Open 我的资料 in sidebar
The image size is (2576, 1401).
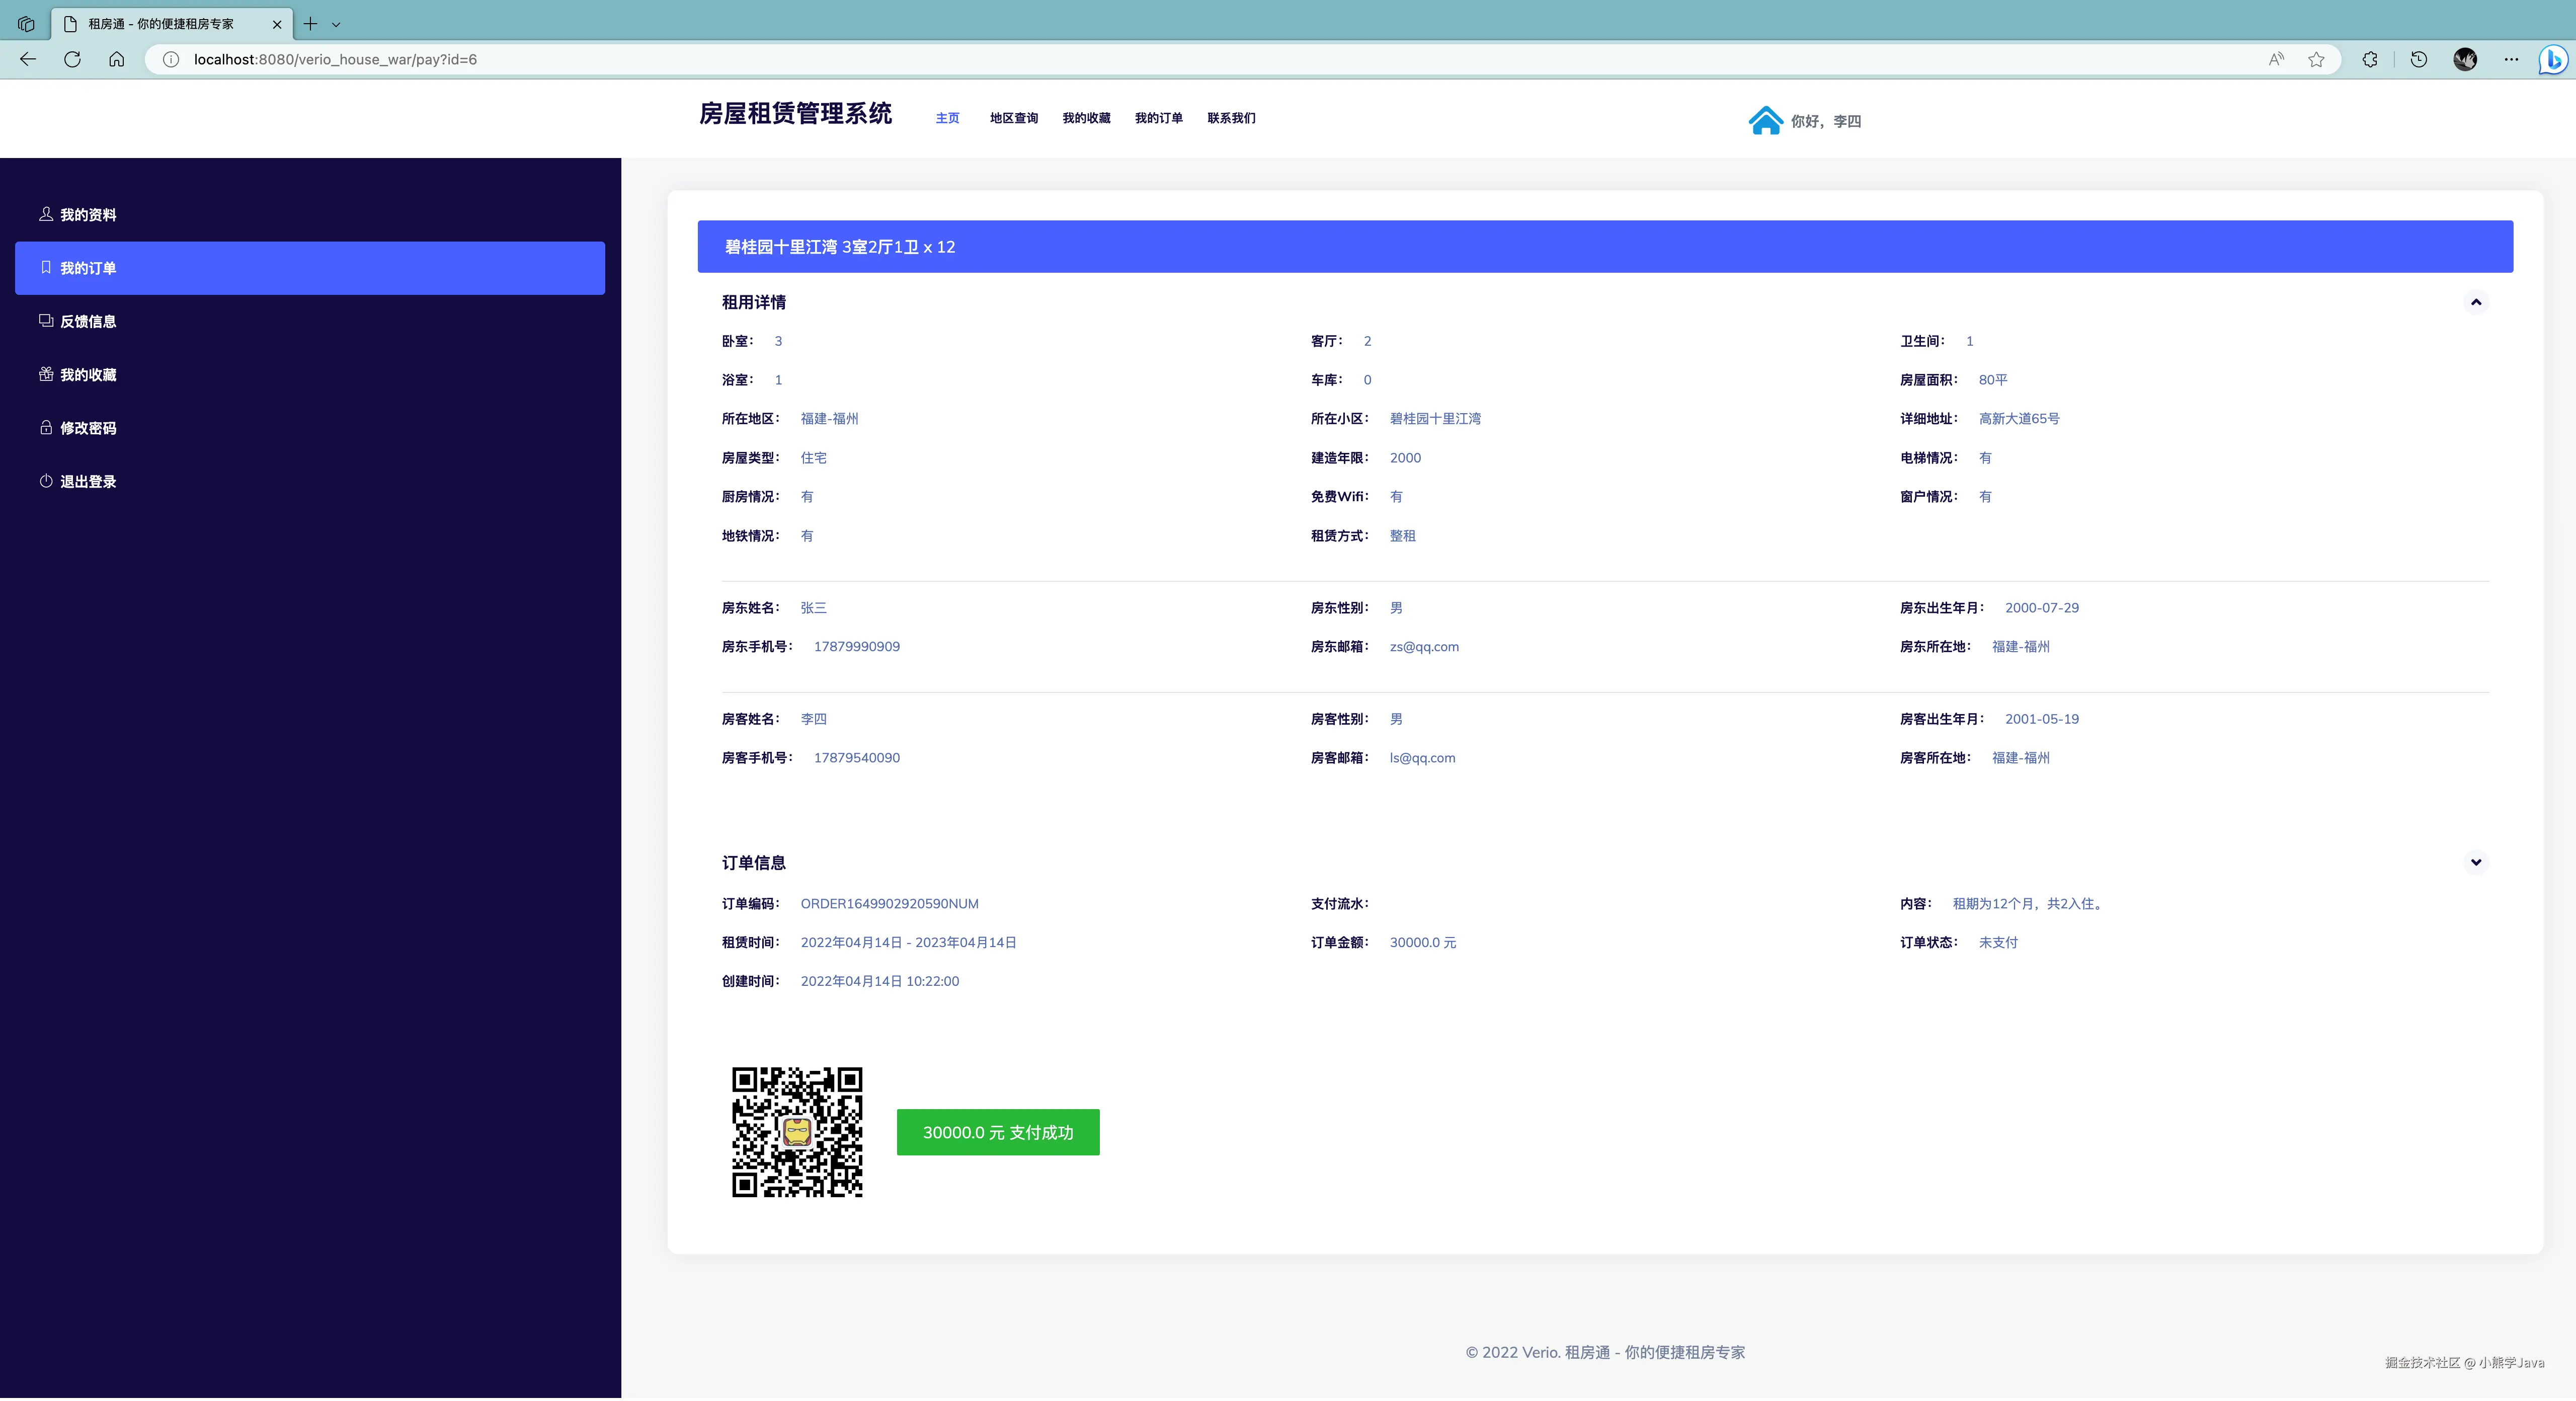[87, 215]
